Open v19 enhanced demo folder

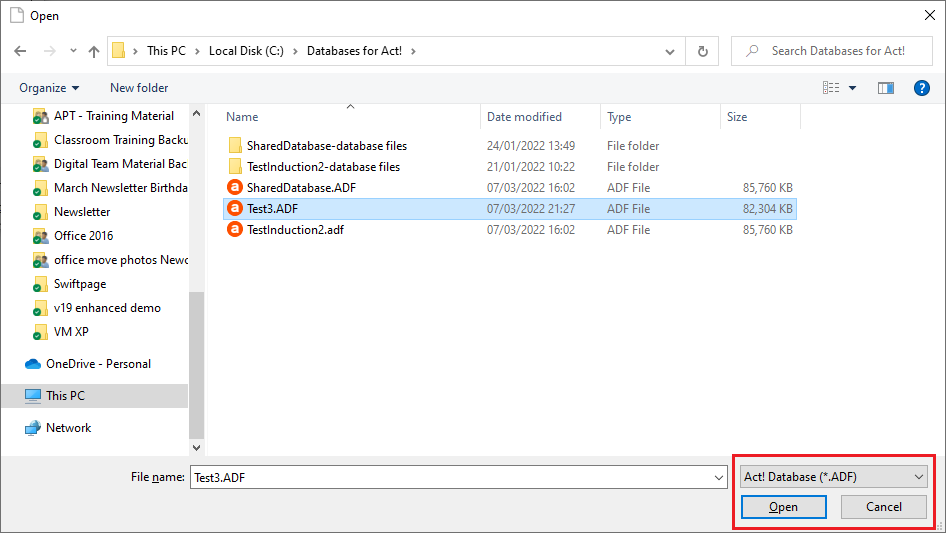point(107,308)
